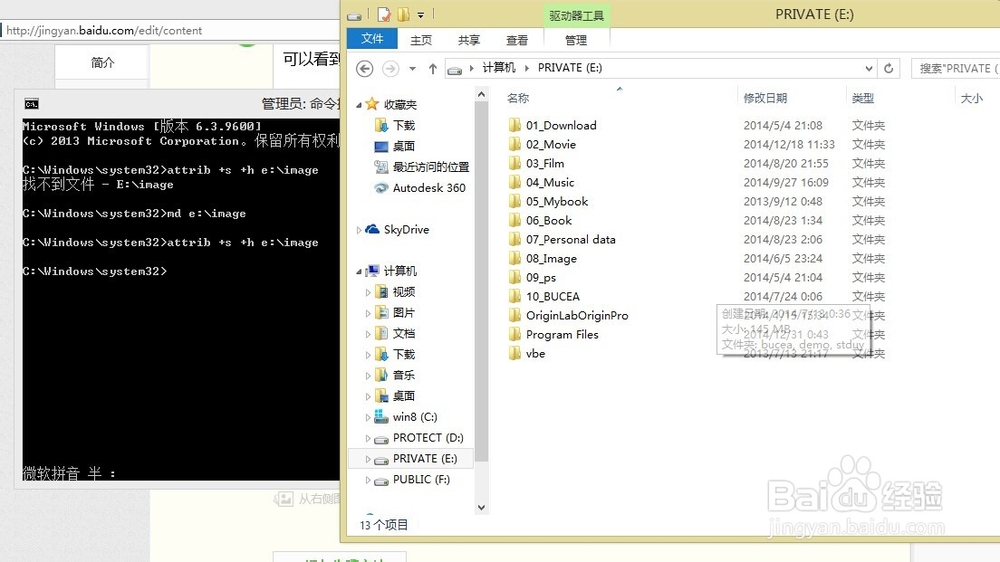Click 计算机 in the address breadcrumb
The image size is (1000, 562).
point(499,68)
